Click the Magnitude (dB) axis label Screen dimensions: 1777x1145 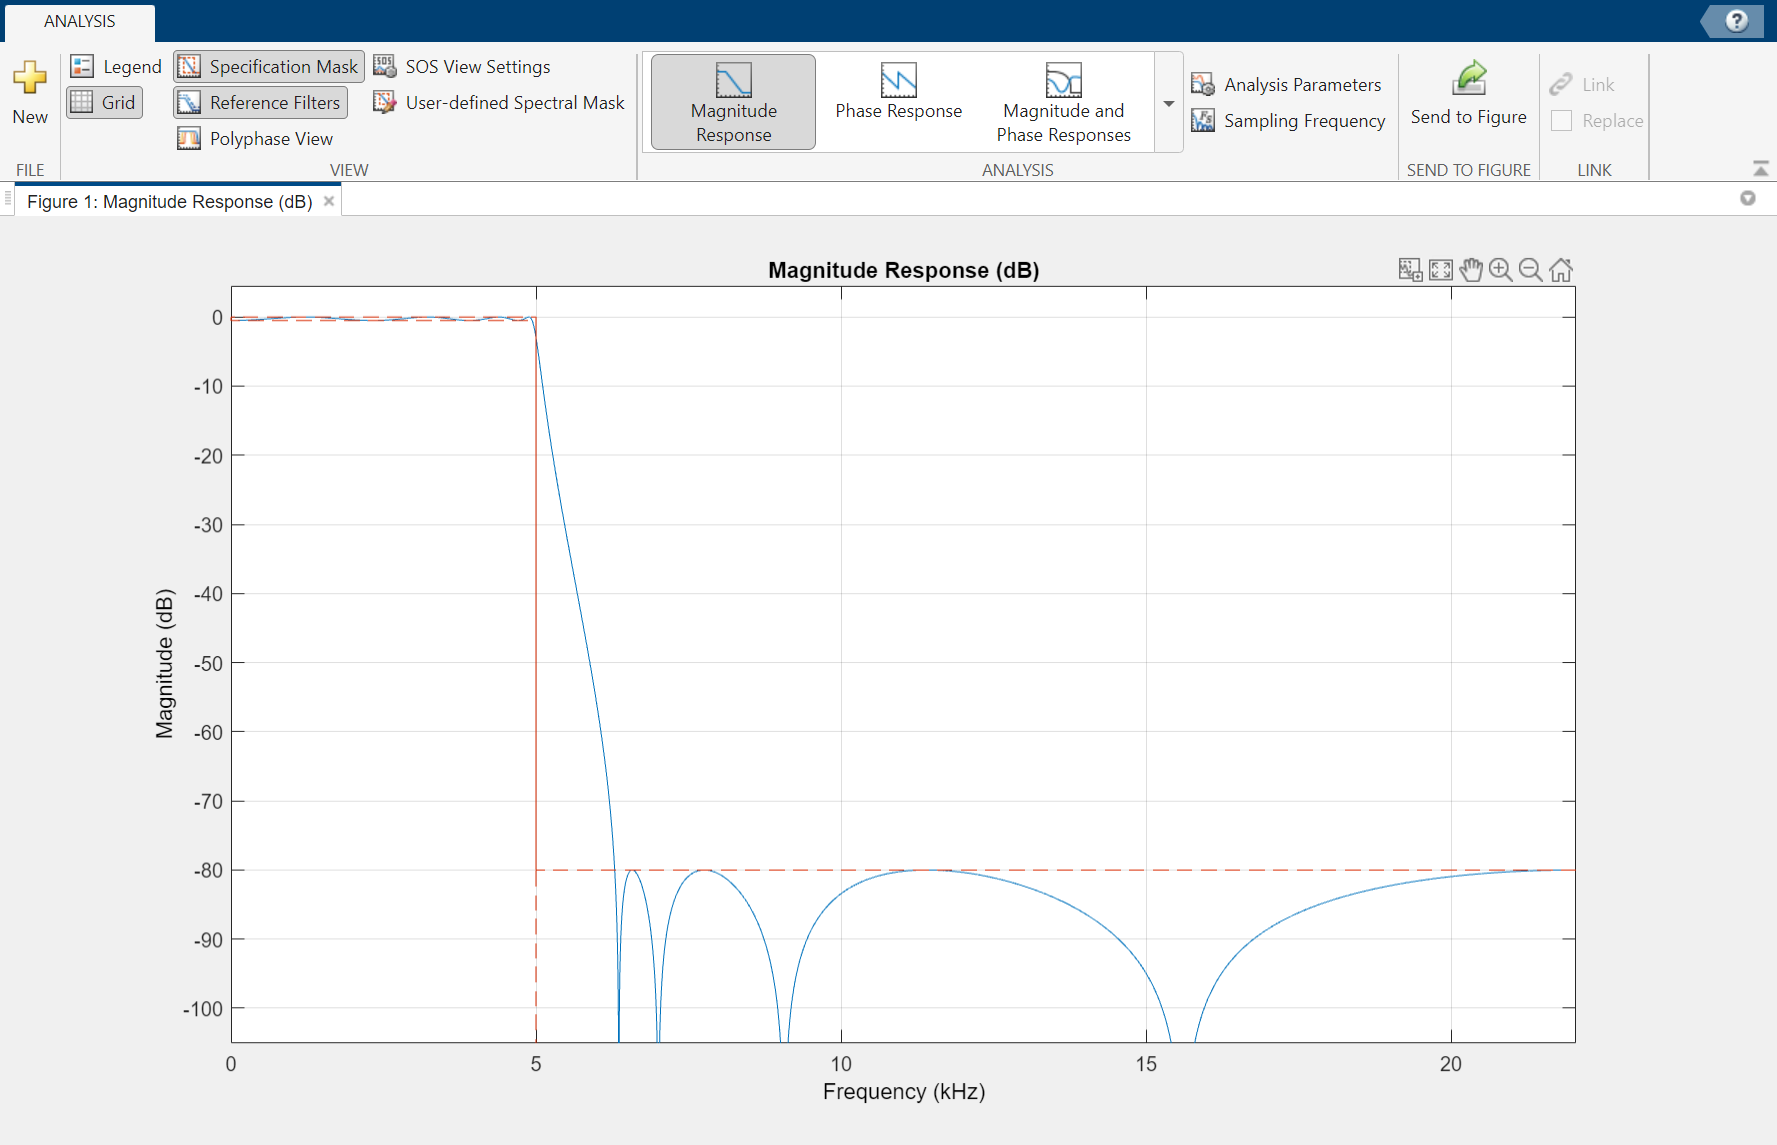pyautogui.click(x=165, y=664)
